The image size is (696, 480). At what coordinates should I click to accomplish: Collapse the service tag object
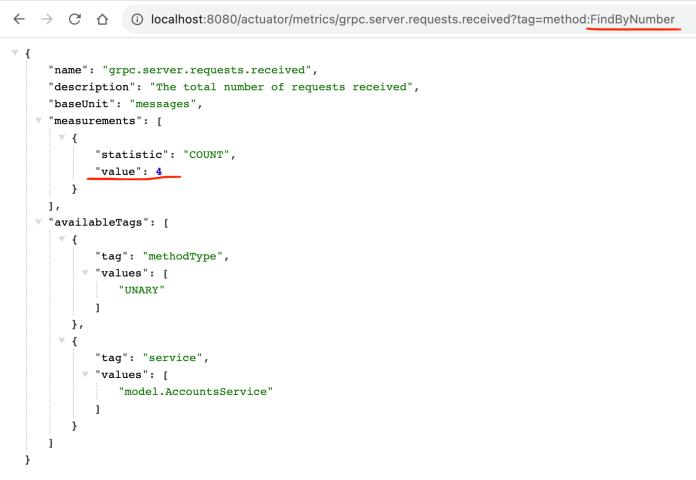tap(62, 341)
